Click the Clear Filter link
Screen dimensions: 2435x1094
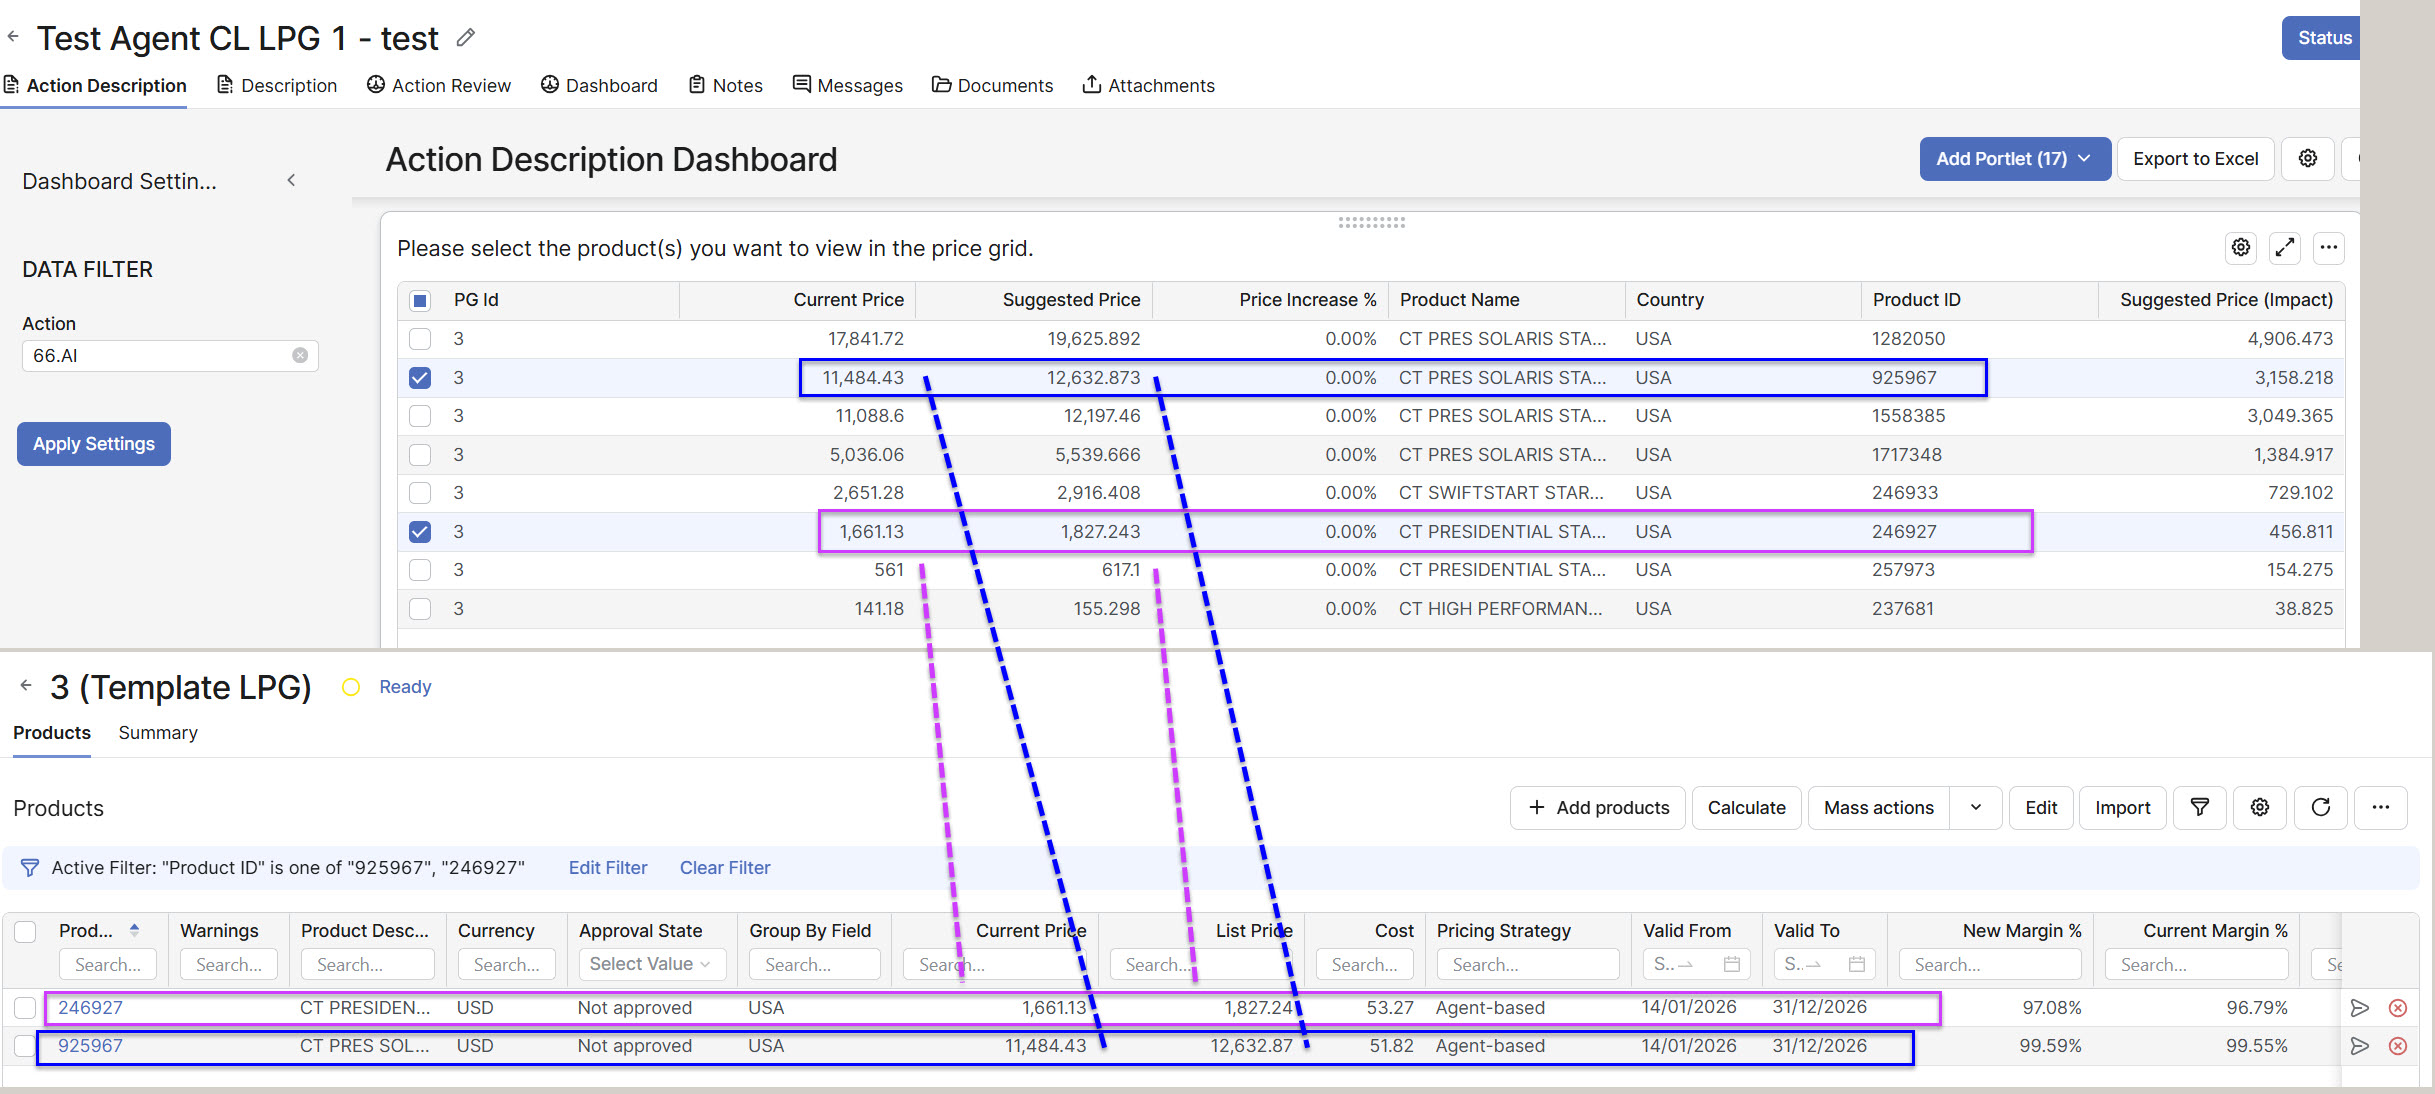click(x=725, y=868)
